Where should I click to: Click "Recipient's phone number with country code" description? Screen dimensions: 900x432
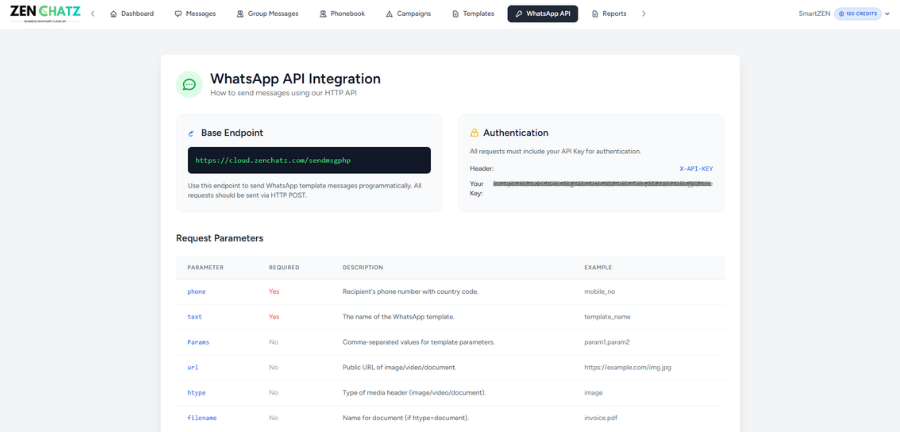point(410,291)
